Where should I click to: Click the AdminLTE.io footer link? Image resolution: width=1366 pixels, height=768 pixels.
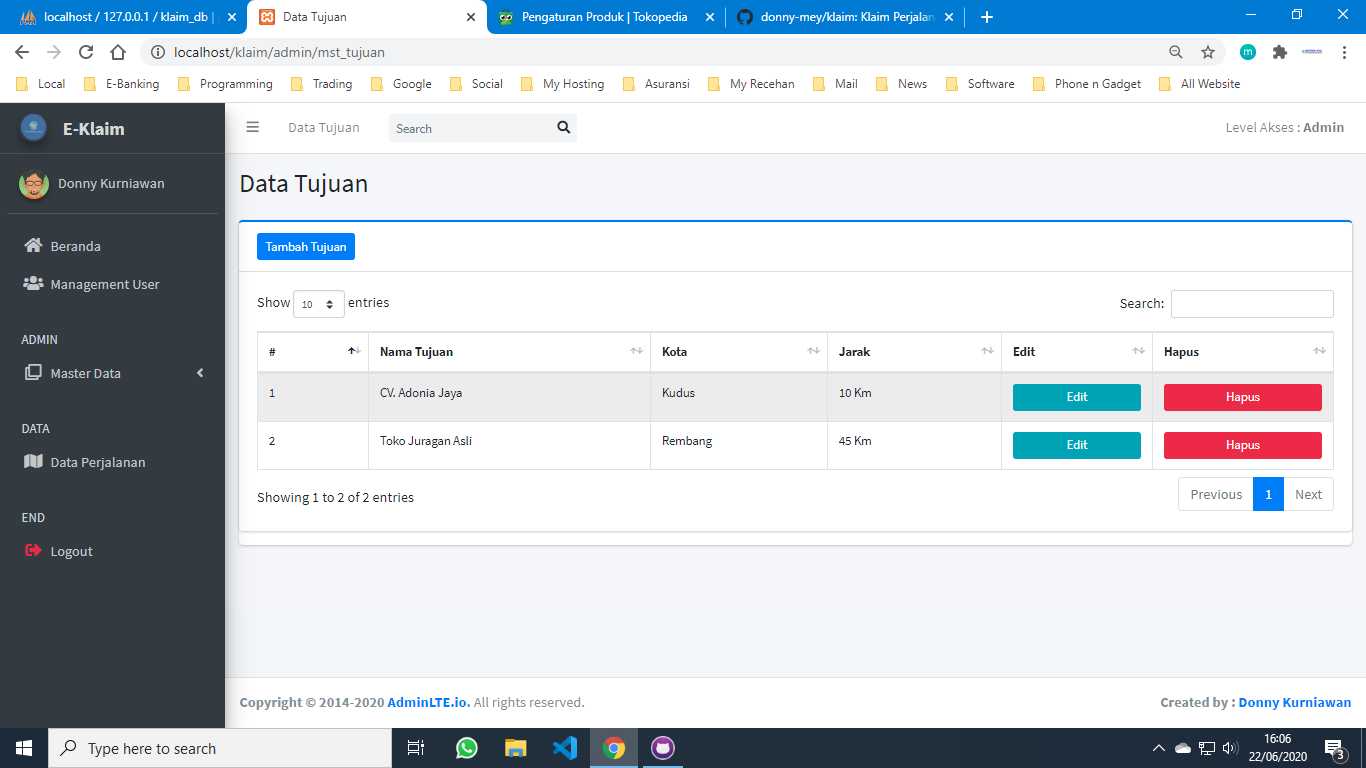428,702
